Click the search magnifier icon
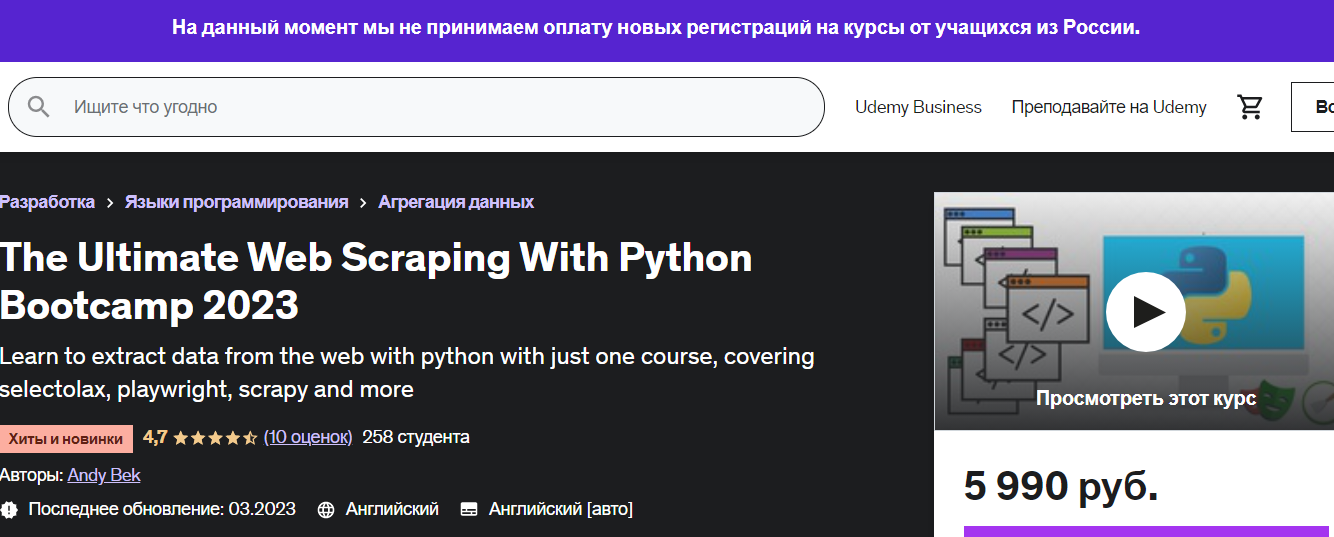The width and height of the screenshot is (1334, 537). [x=38, y=107]
